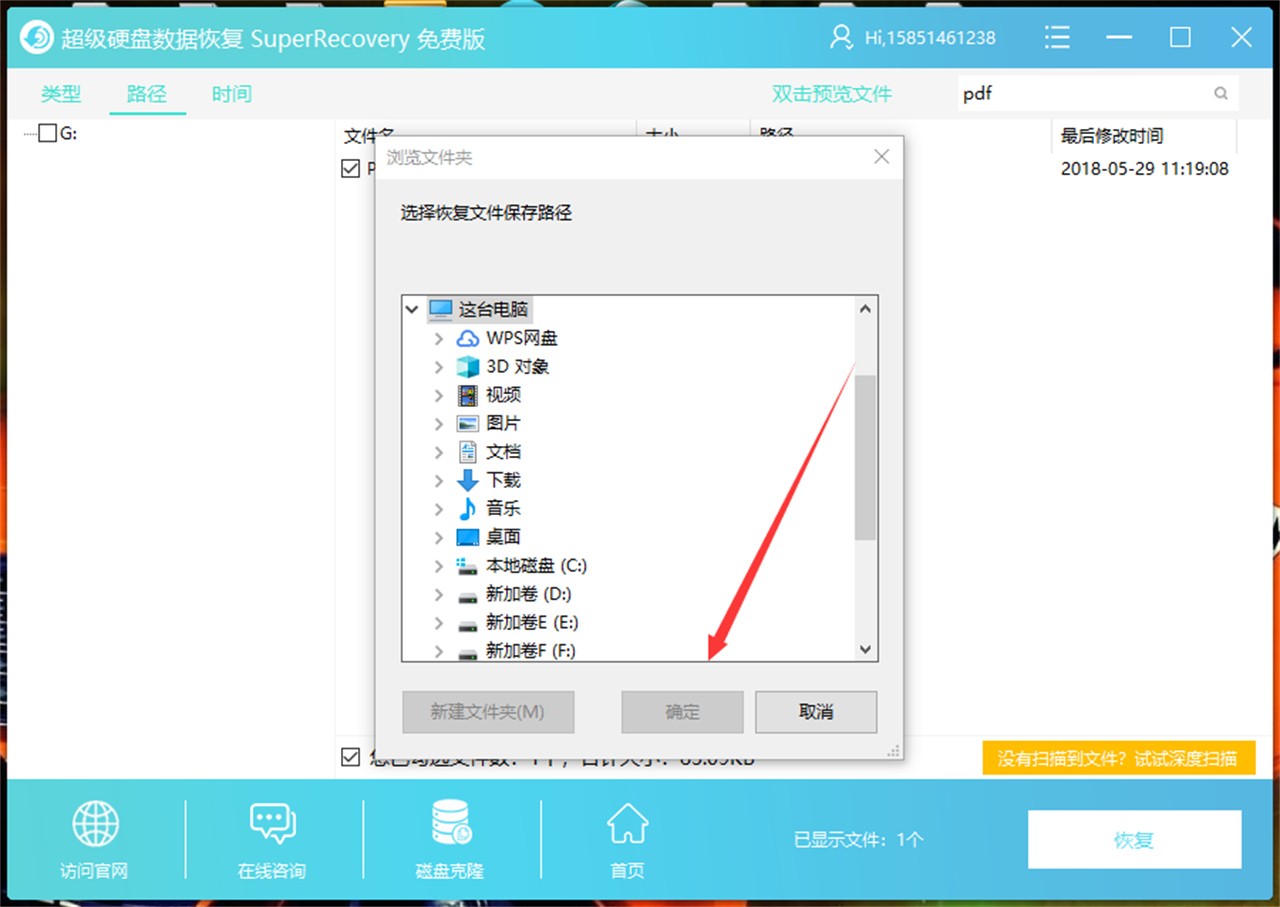Toggle the select-all checkbox in status row
Viewport: 1280px width, 907px height.
pos(349,757)
